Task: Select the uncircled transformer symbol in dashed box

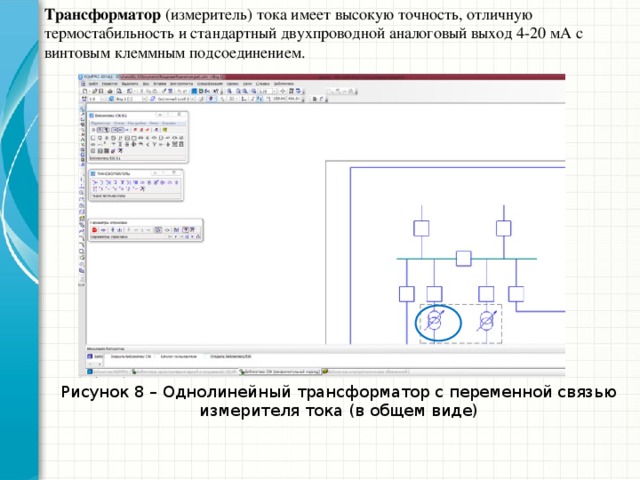Action: [x=487, y=322]
